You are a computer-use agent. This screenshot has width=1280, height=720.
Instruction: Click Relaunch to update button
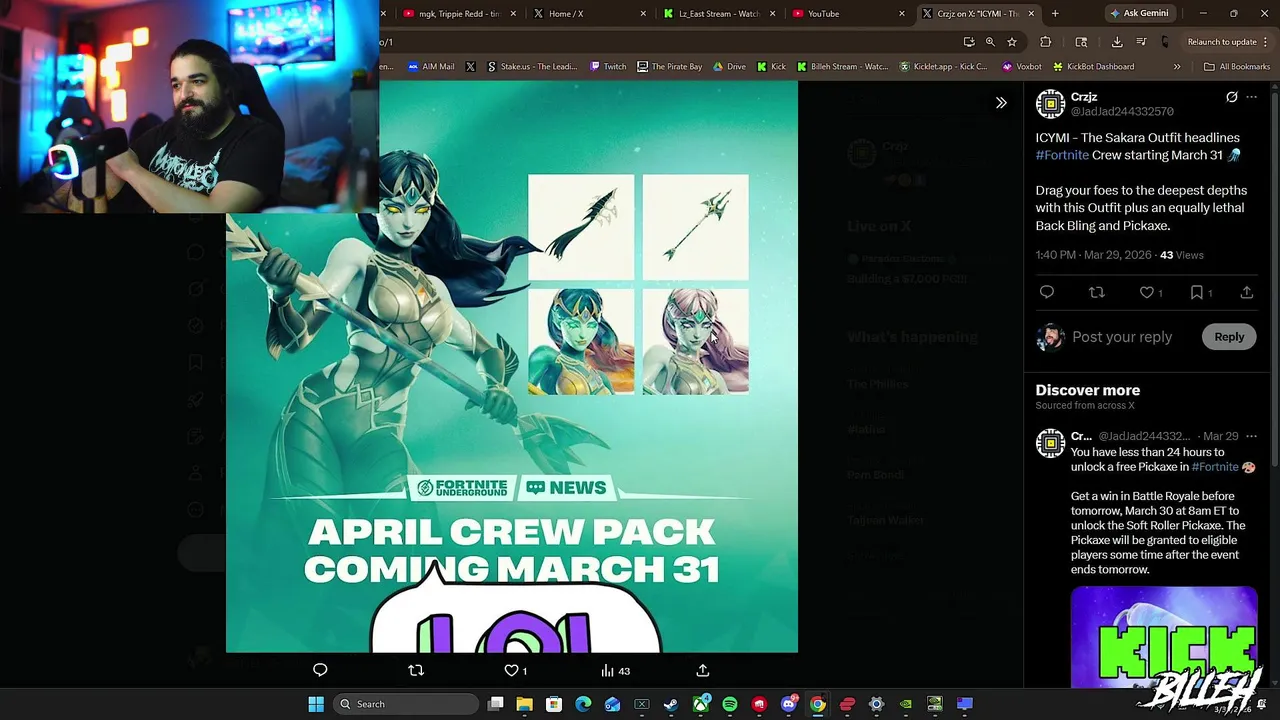[1222, 42]
